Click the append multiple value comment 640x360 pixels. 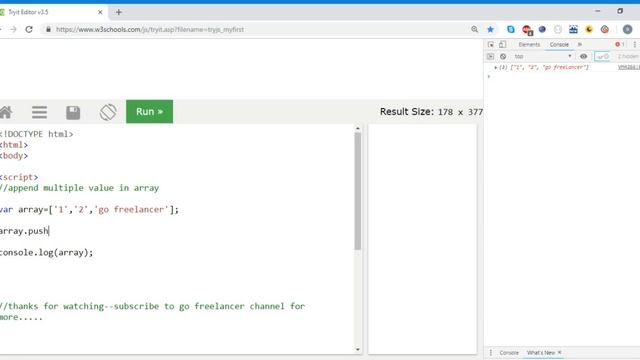point(79,188)
